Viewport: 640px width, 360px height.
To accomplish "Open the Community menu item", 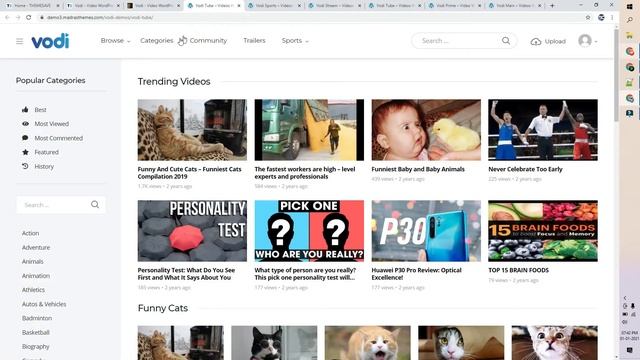I will point(208,41).
